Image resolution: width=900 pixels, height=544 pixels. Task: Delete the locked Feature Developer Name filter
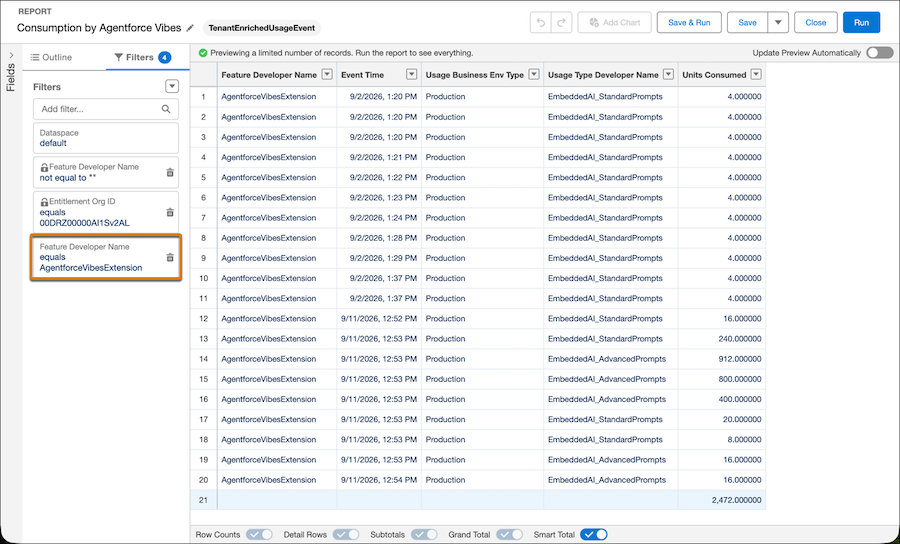tap(170, 172)
